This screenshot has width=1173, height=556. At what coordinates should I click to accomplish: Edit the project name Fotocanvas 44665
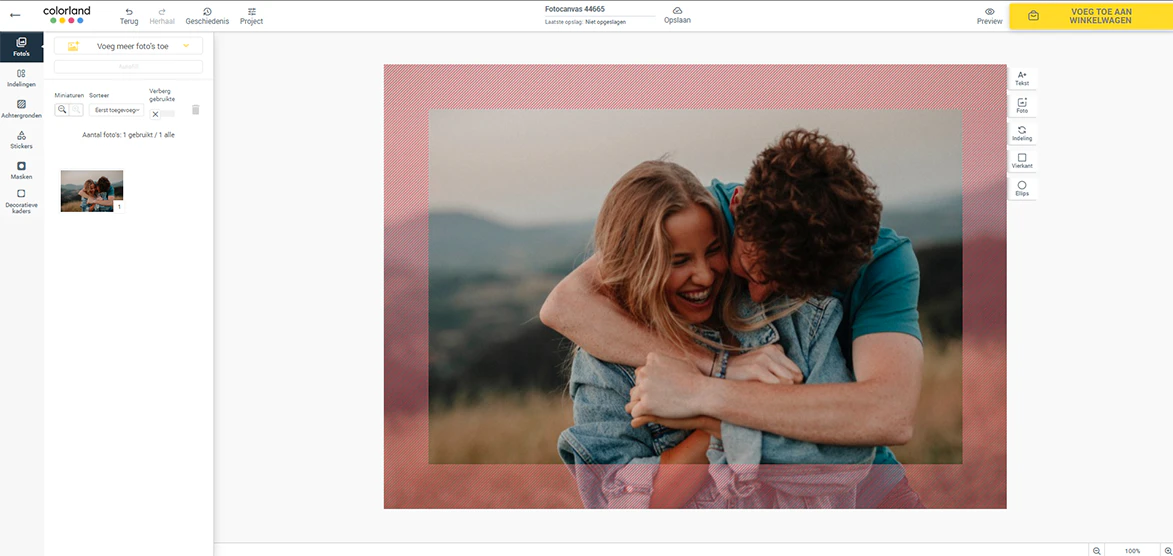[575, 9]
